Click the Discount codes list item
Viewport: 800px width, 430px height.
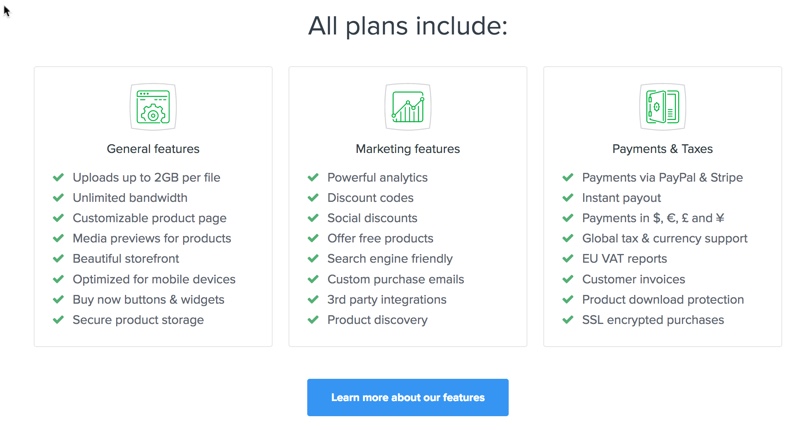pyautogui.click(x=370, y=198)
